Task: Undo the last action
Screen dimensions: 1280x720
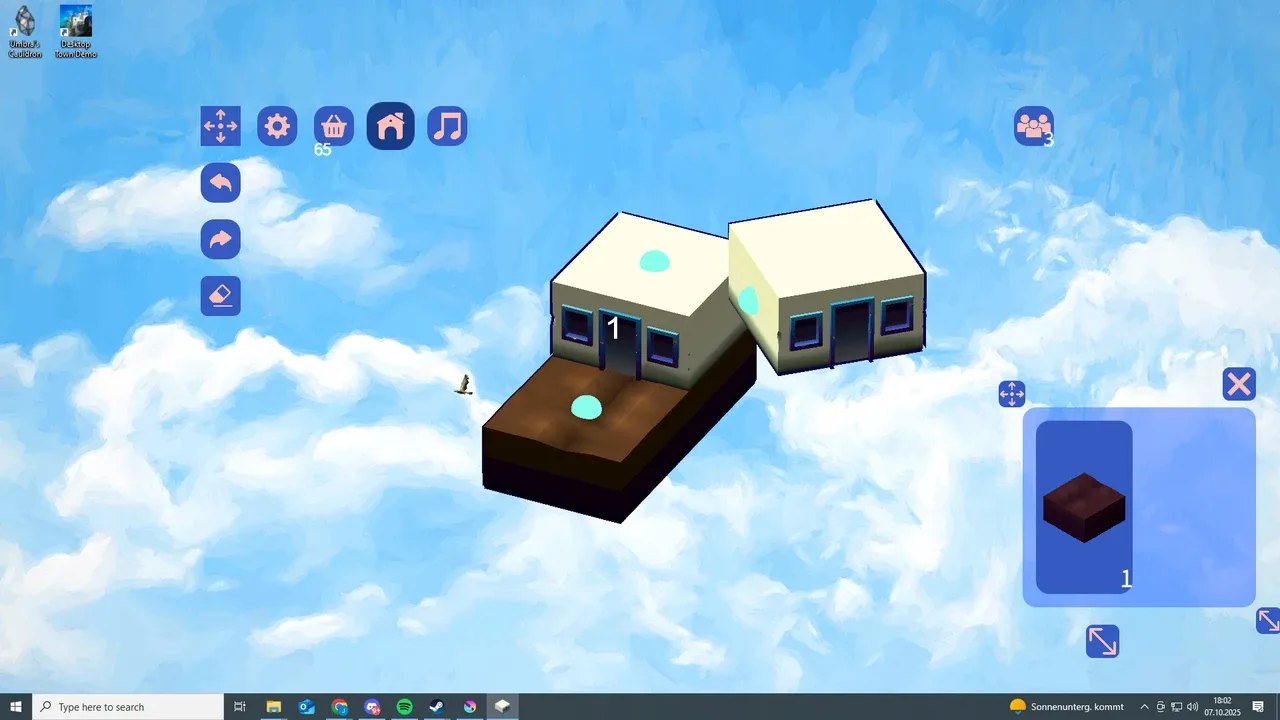Action: point(220,183)
